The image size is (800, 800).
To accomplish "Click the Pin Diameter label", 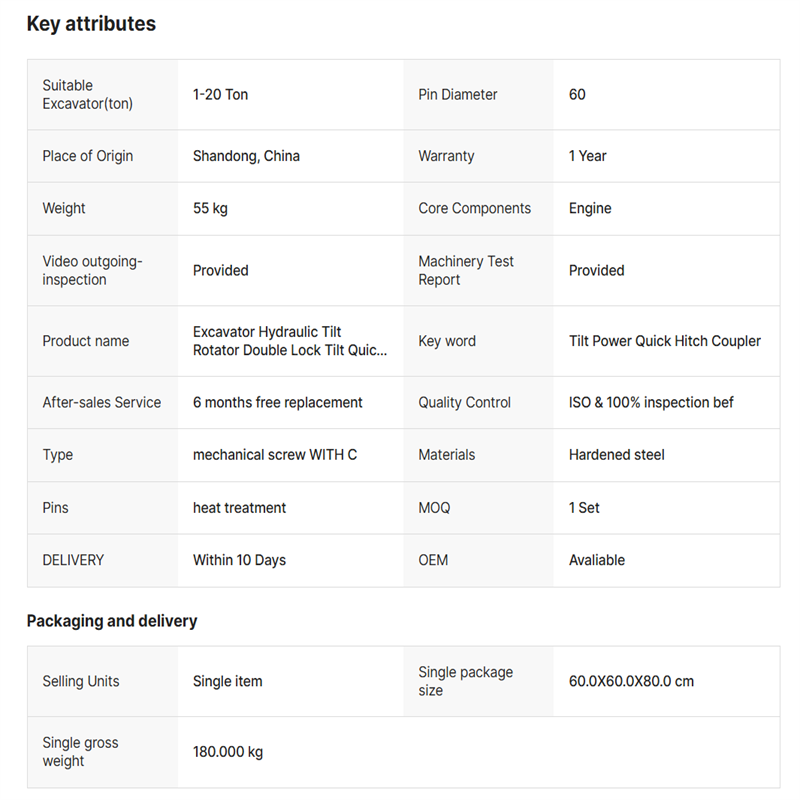I will click(x=457, y=95).
